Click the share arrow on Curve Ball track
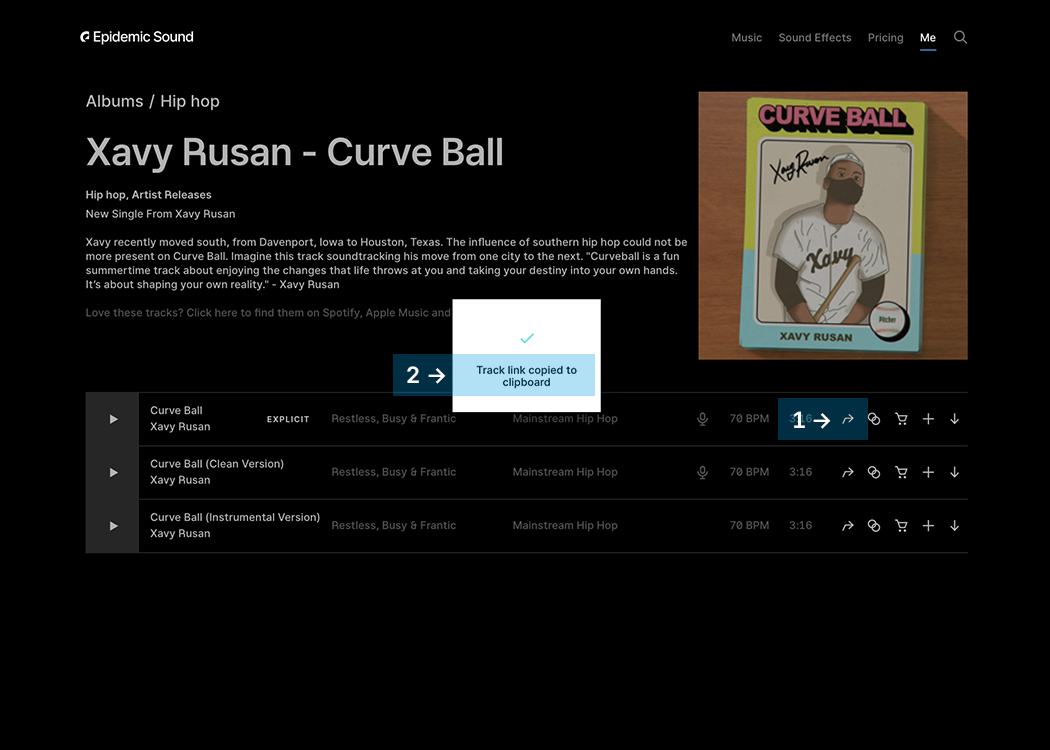 coord(847,420)
